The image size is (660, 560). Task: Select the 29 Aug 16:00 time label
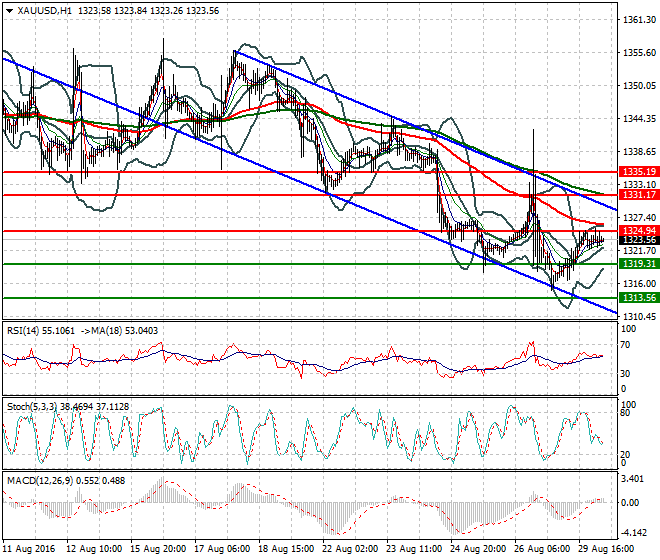(607, 549)
